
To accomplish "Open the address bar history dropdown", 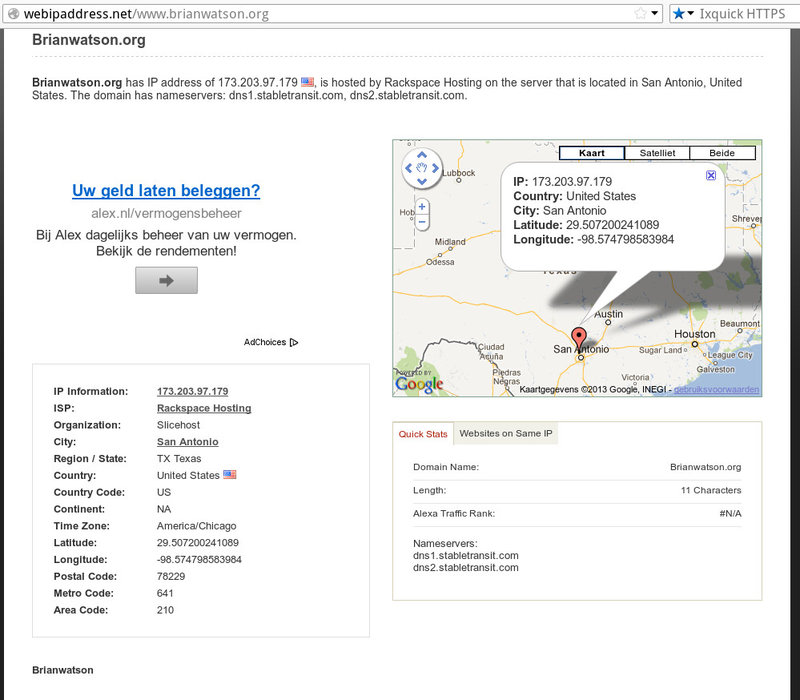I will [655, 14].
